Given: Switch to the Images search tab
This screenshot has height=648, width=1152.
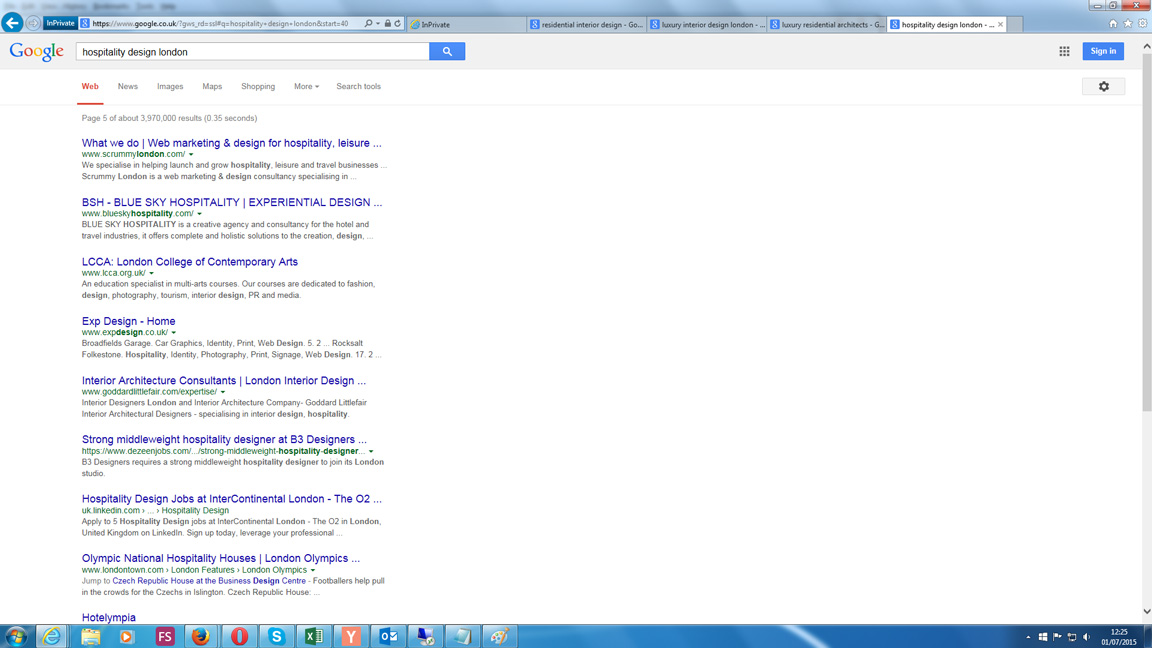Looking at the screenshot, I should 170,87.
